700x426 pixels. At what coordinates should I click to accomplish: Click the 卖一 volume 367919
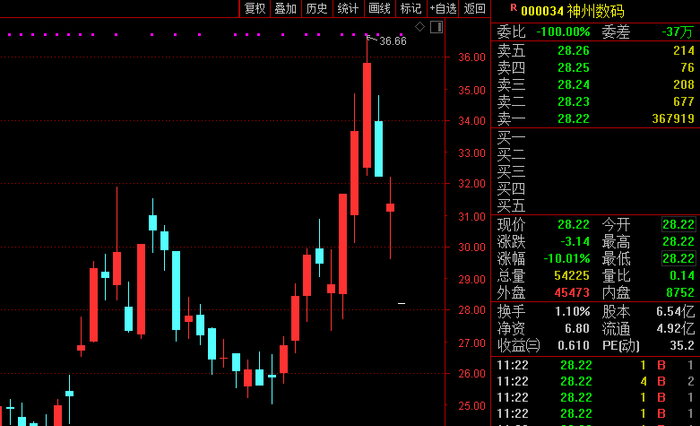tap(673, 118)
